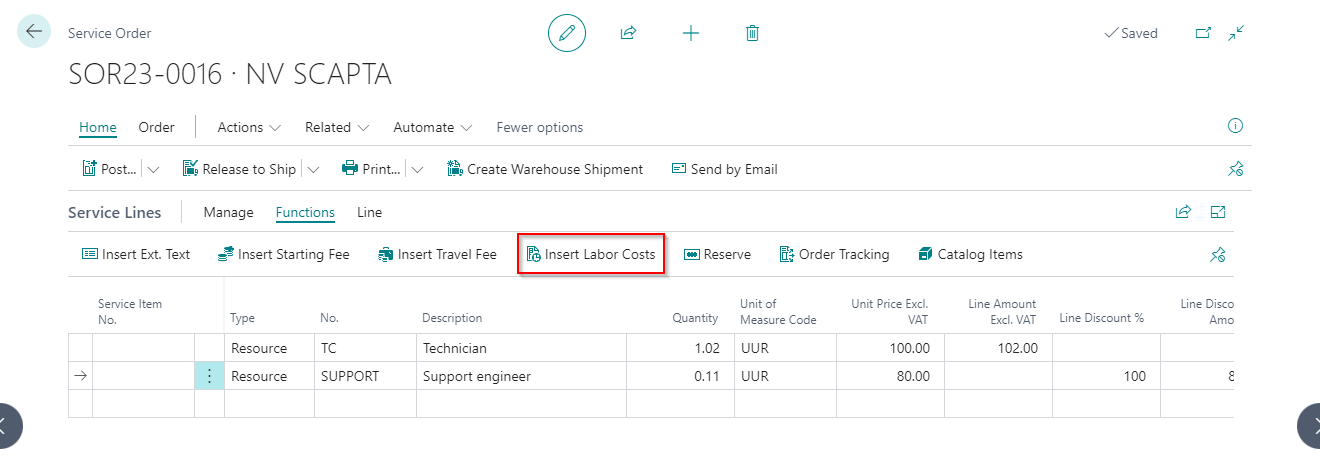
Task: Expand the Service Lines section to full view
Action: pos(1218,212)
